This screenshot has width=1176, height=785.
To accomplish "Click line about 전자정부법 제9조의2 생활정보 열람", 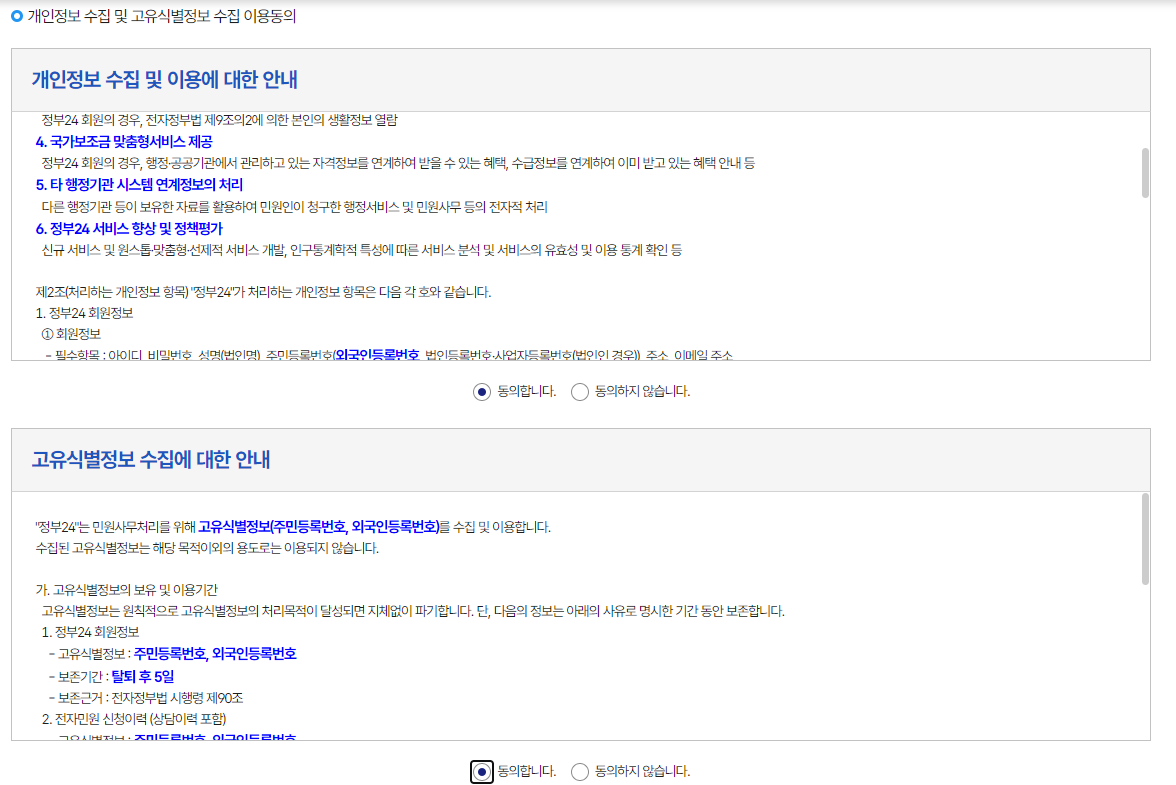I will (x=219, y=120).
